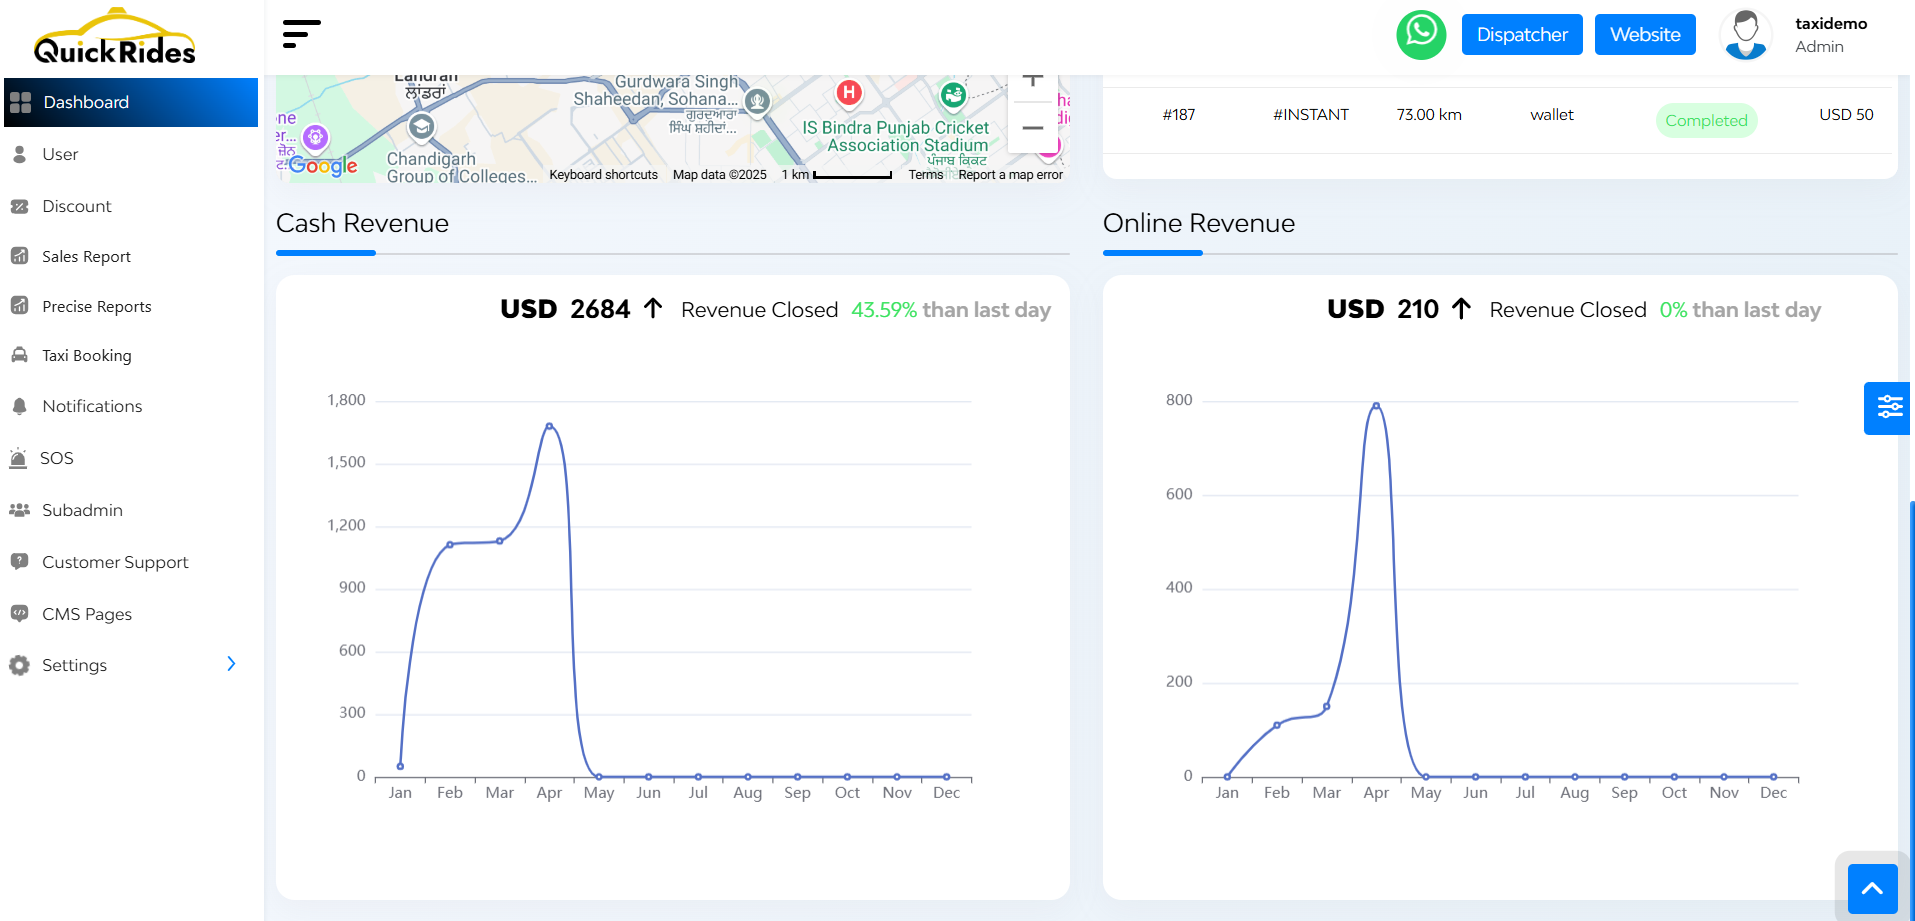1915x921 pixels.
Task: Click the Website button
Action: point(1645,35)
